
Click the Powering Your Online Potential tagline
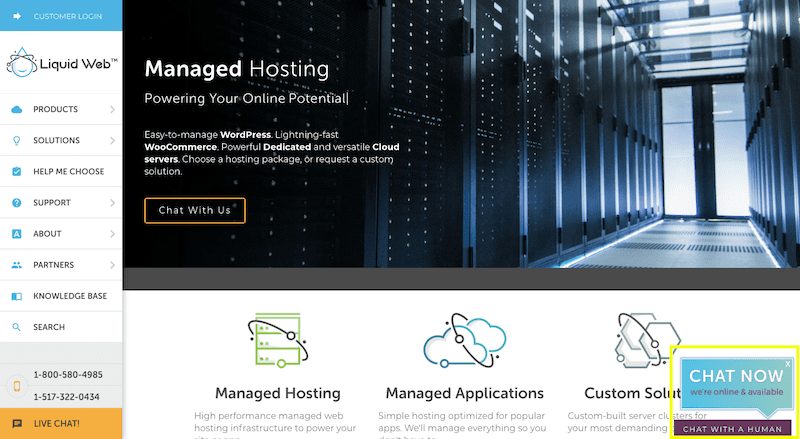point(246,98)
